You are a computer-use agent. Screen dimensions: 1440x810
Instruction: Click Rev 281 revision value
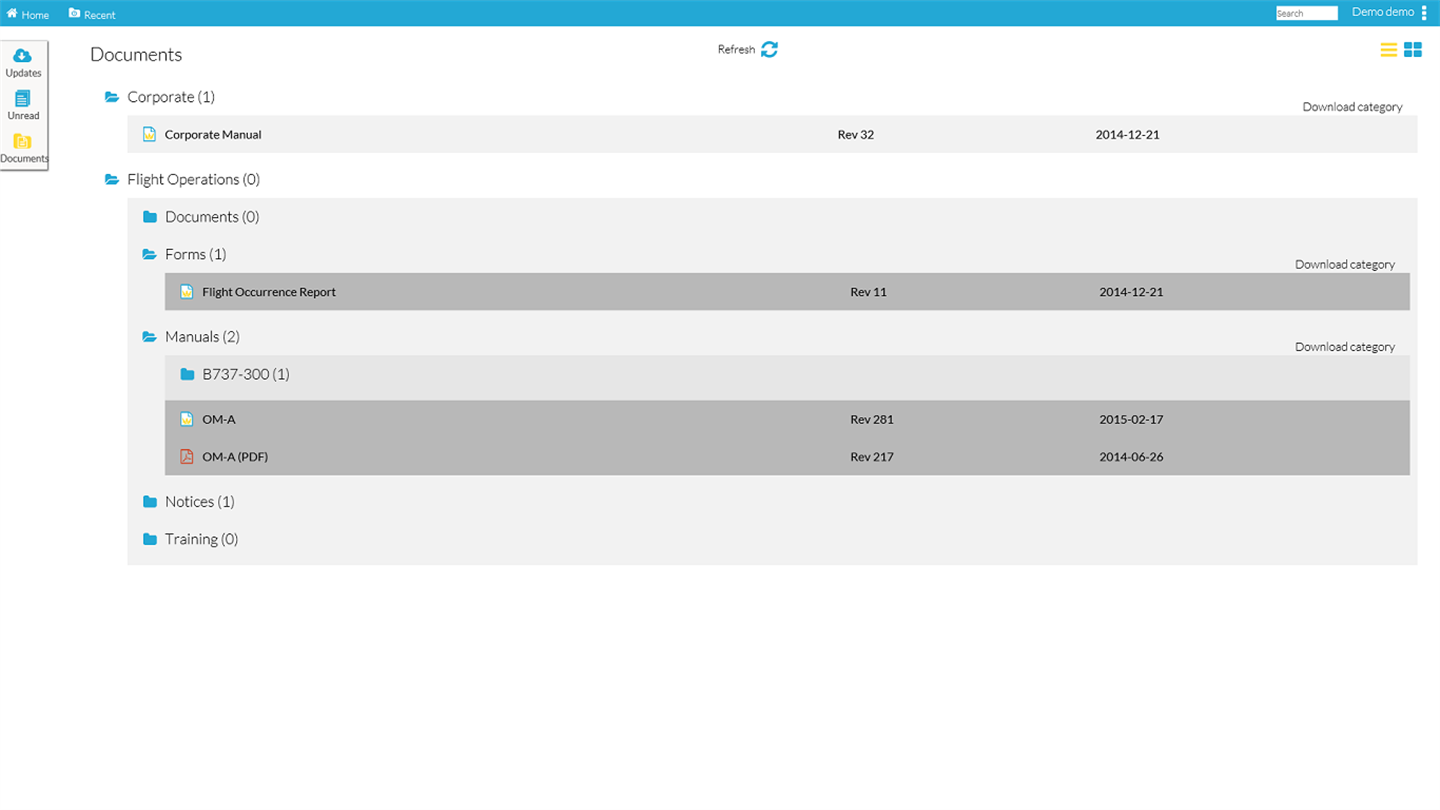coord(872,419)
